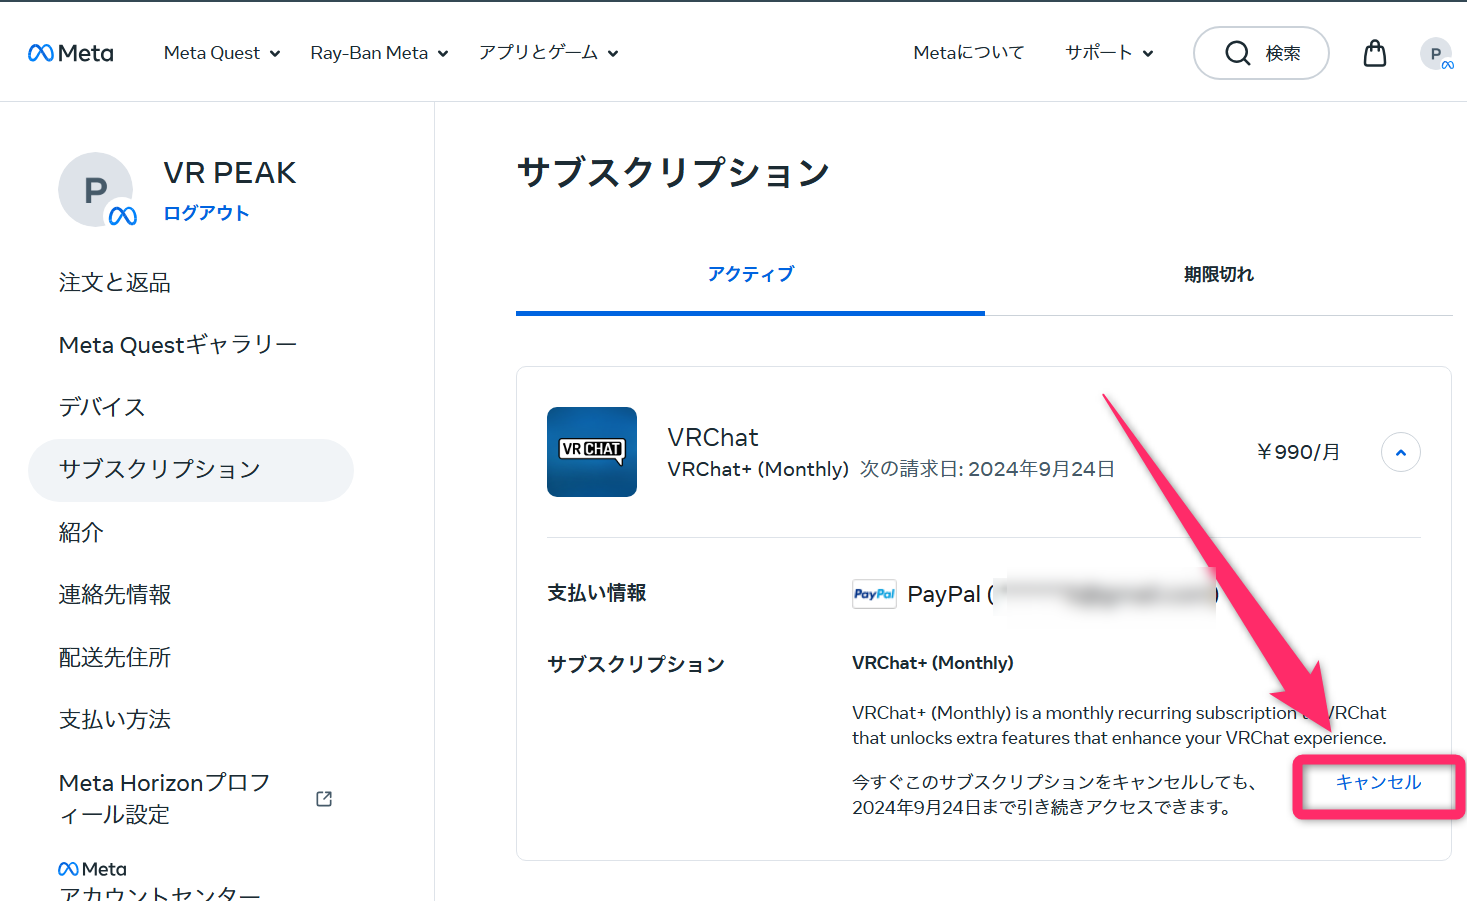The height and width of the screenshot is (901, 1467).
Task: Open 連絡先情報 in sidebar
Action: (x=114, y=595)
